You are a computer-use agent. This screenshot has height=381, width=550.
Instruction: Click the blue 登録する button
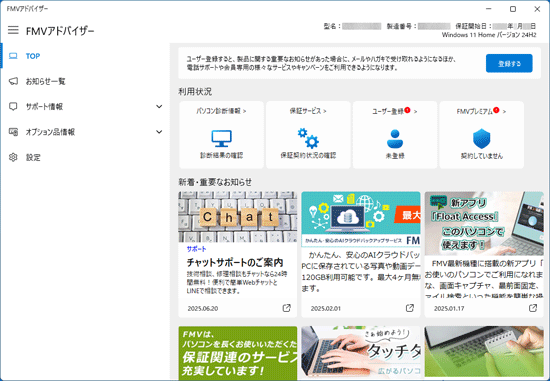(509, 64)
